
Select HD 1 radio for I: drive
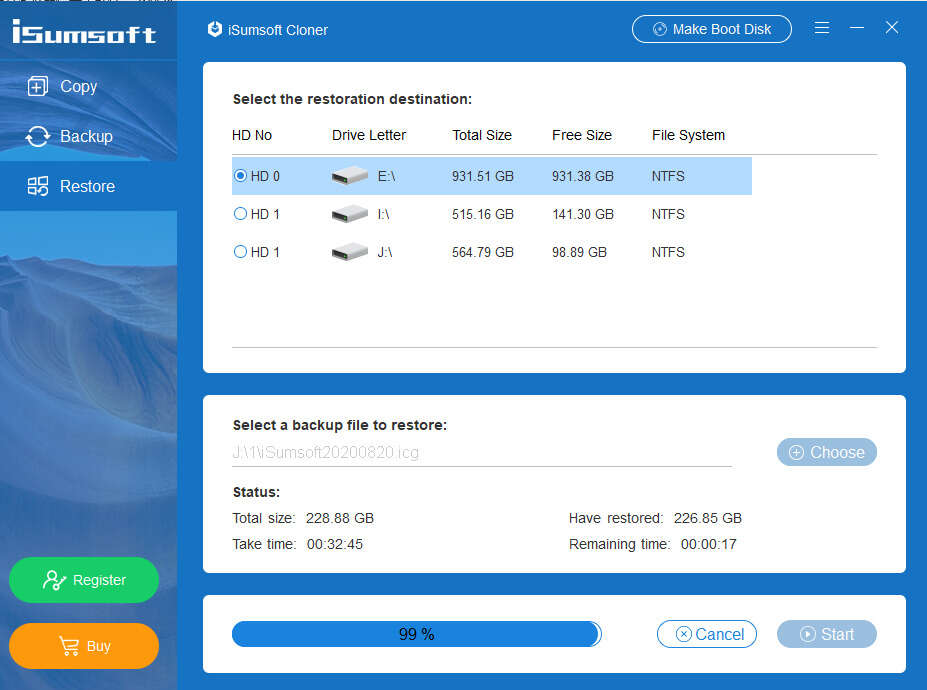click(x=240, y=213)
